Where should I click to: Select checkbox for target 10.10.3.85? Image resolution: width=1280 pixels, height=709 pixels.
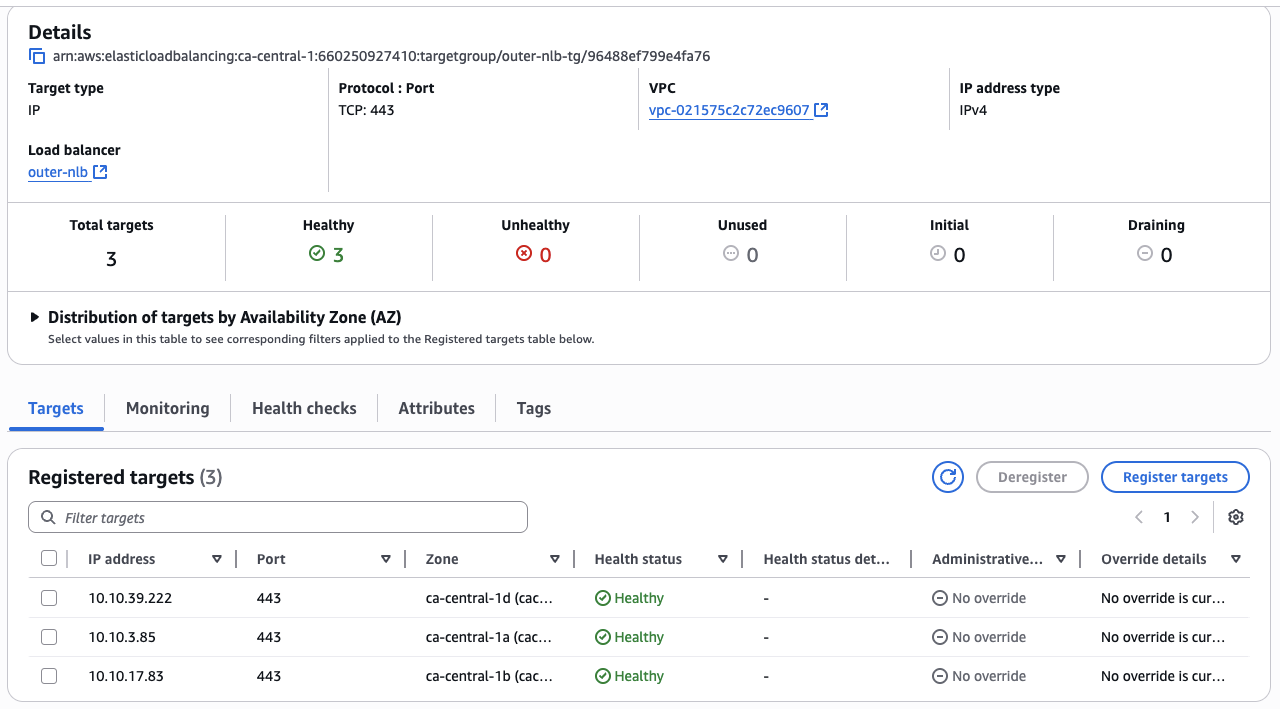[x=49, y=637]
